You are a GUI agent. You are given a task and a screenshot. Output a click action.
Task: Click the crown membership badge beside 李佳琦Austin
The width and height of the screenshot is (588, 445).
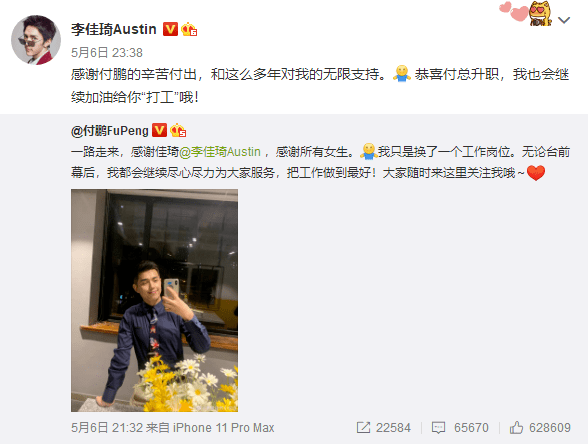coord(189,29)
